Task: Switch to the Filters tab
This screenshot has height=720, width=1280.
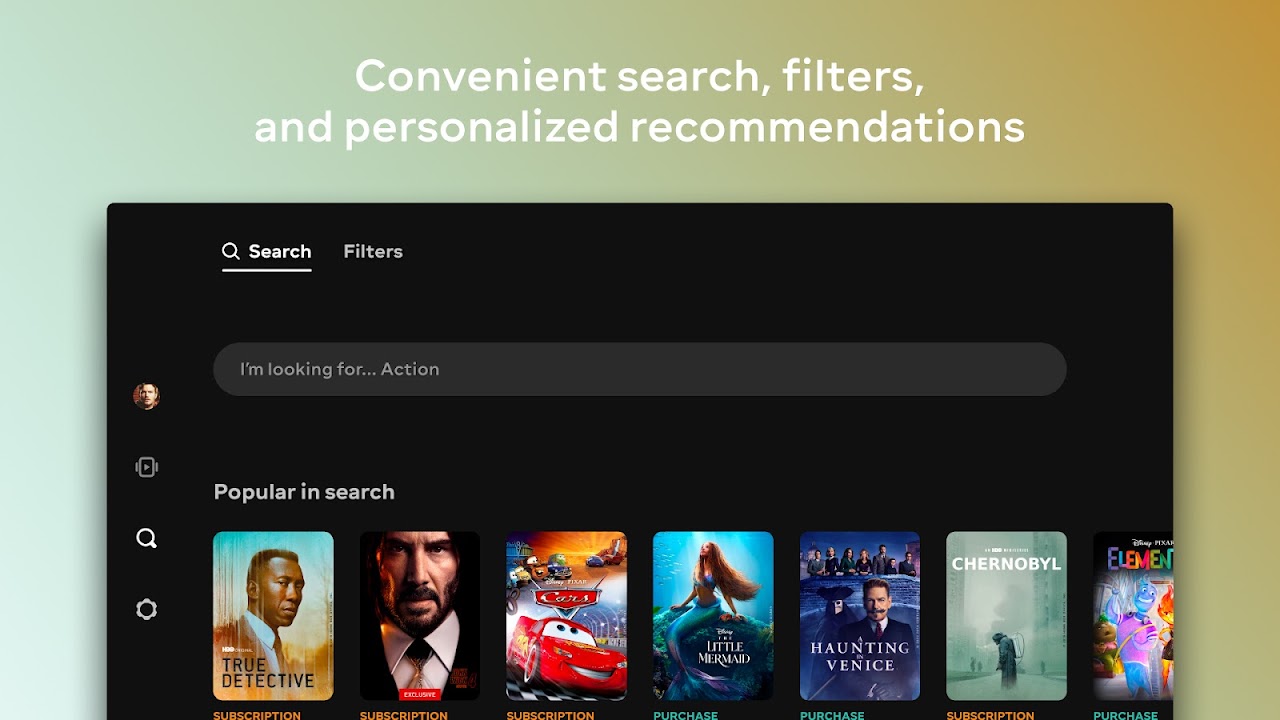Action: click(x=373, y=251)
